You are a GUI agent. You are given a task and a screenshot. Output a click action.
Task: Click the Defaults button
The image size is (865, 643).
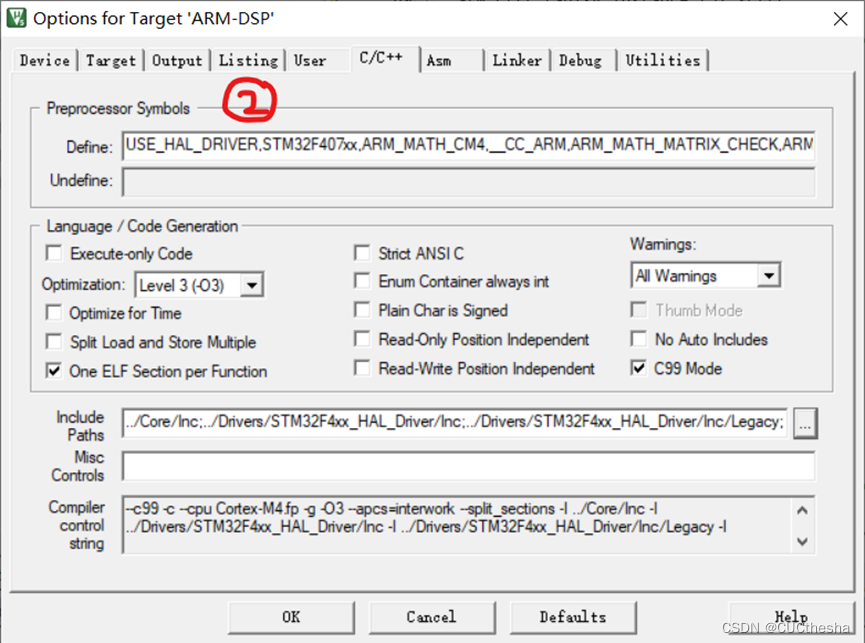(573, 617)
